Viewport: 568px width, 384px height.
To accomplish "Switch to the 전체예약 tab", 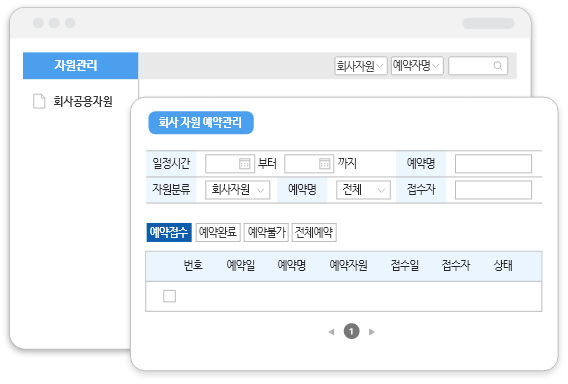I will [x=314, y=232].
